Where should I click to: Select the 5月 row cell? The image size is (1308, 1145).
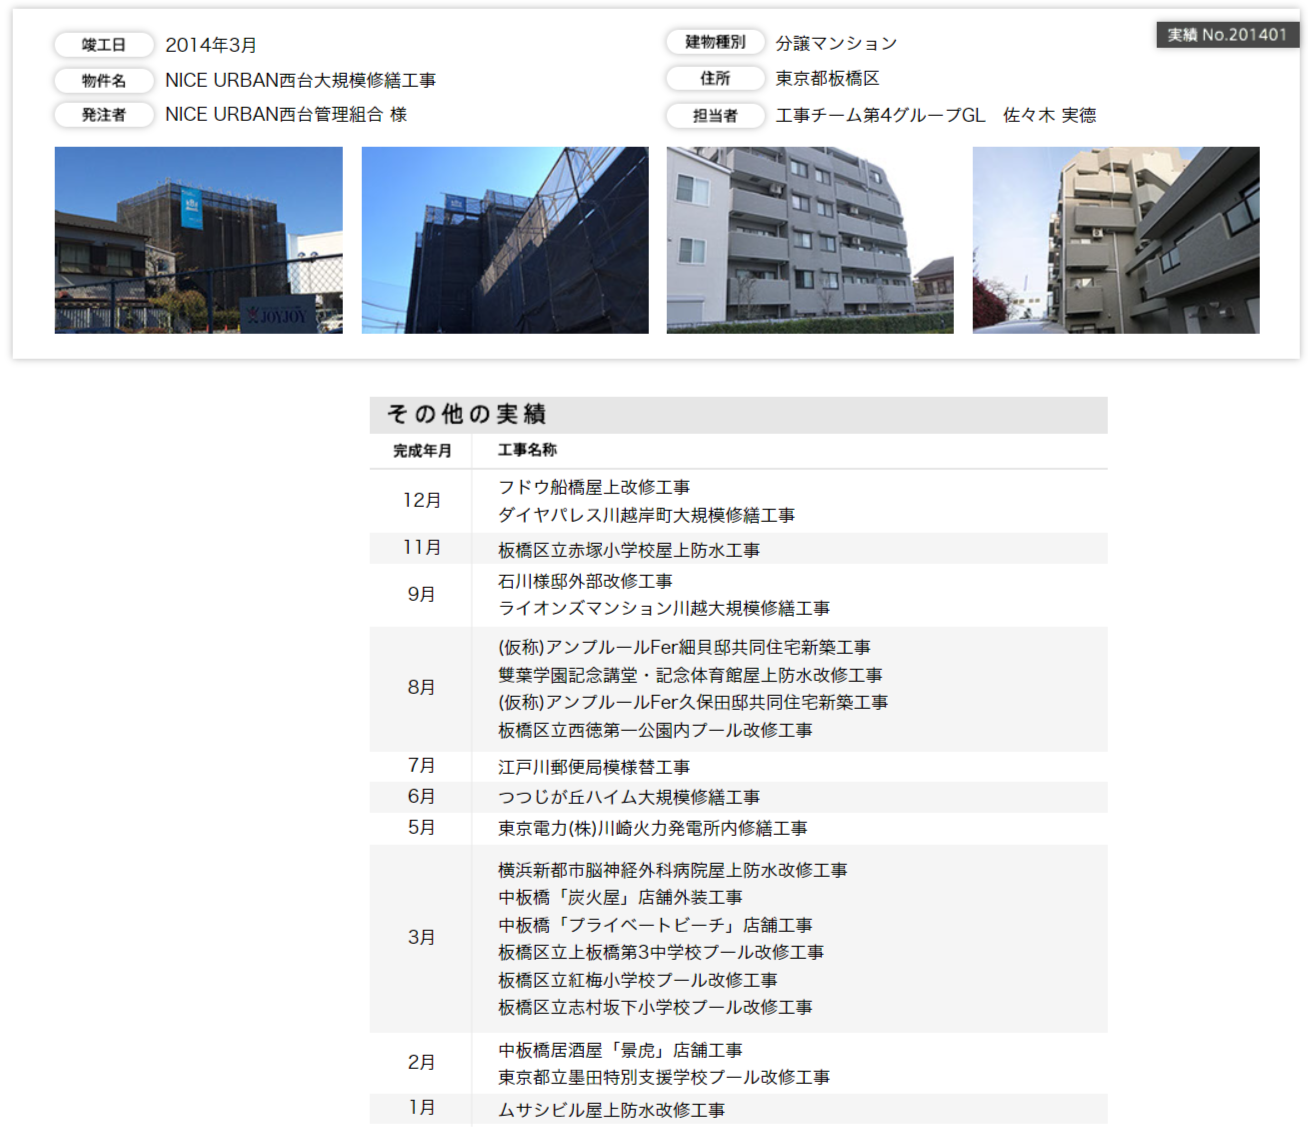(421, 828)
